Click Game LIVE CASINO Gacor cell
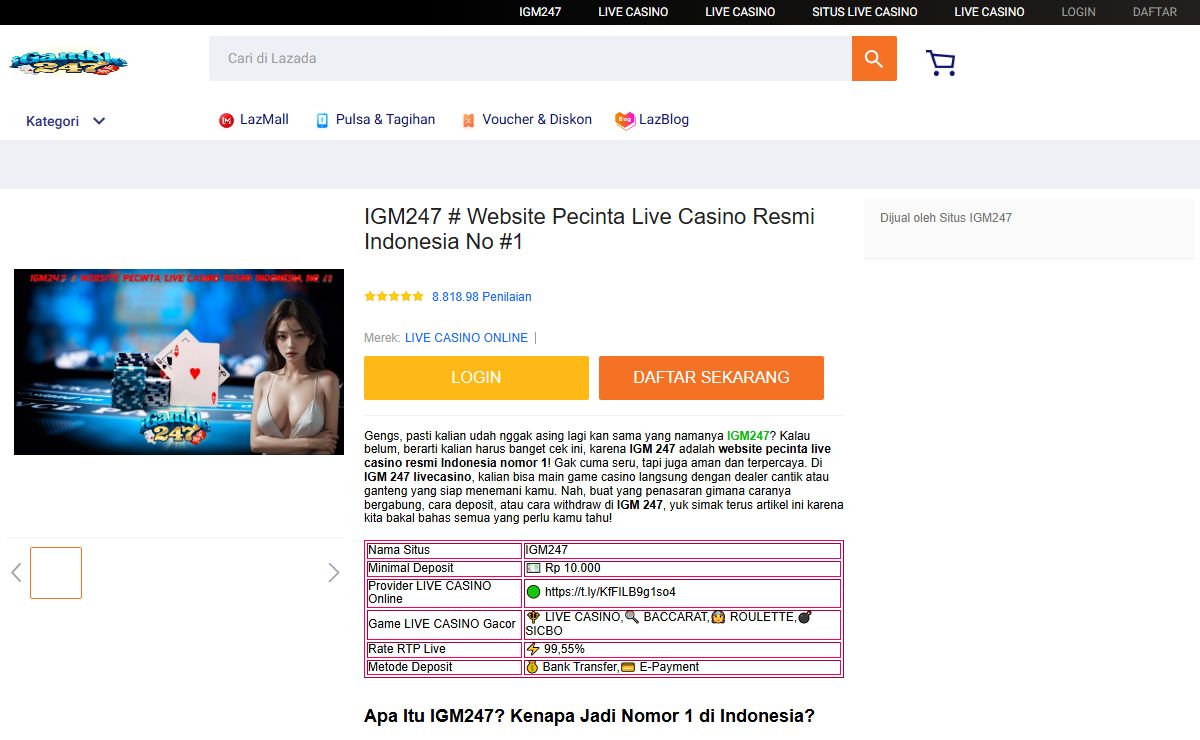The image size is (1200, 740). (x=444, y=624)
